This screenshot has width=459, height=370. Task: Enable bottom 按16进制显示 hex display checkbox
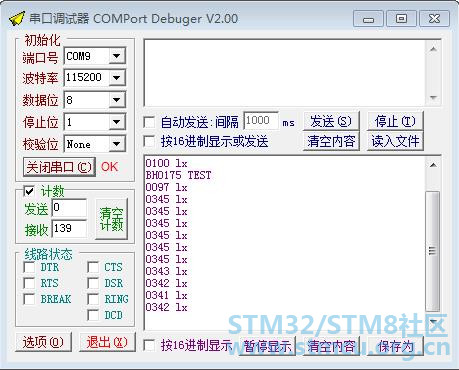coord(149,345)
